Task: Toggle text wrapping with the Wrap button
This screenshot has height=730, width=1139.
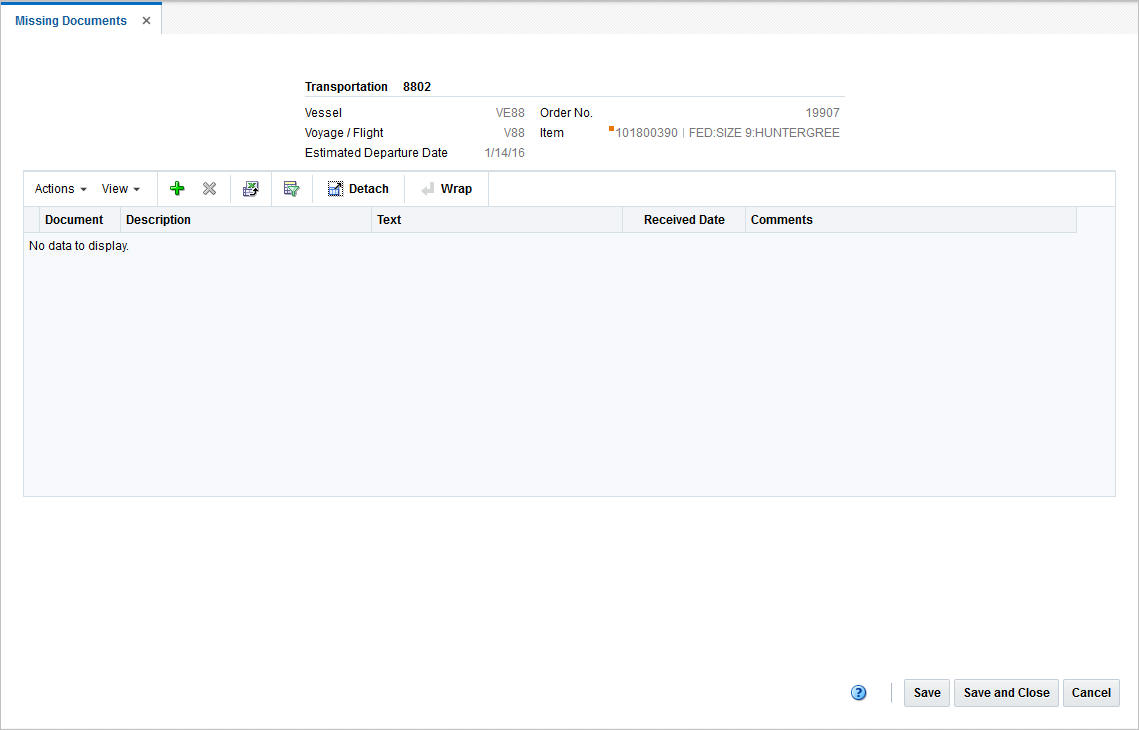Action: pyautogui.click(x=446, y=188)
